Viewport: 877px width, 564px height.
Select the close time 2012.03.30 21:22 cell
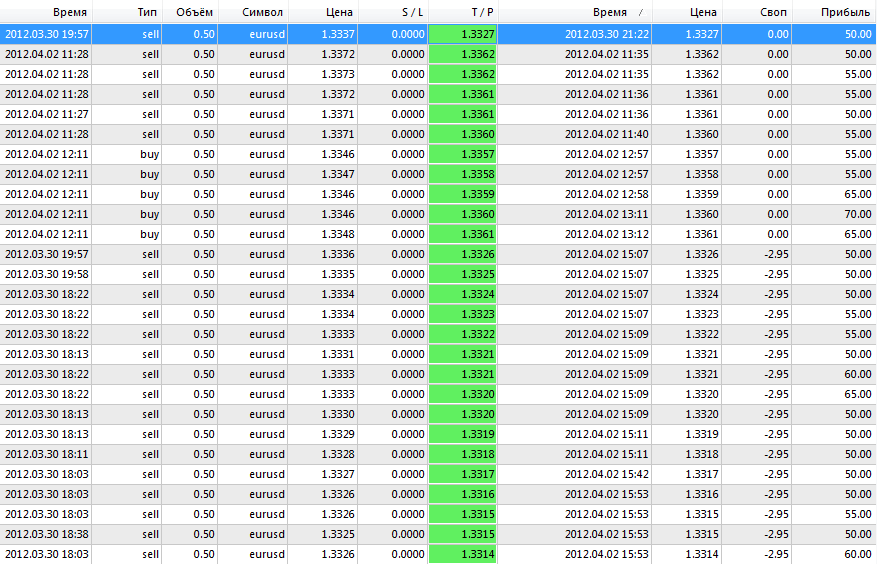[x=575, y=34]
